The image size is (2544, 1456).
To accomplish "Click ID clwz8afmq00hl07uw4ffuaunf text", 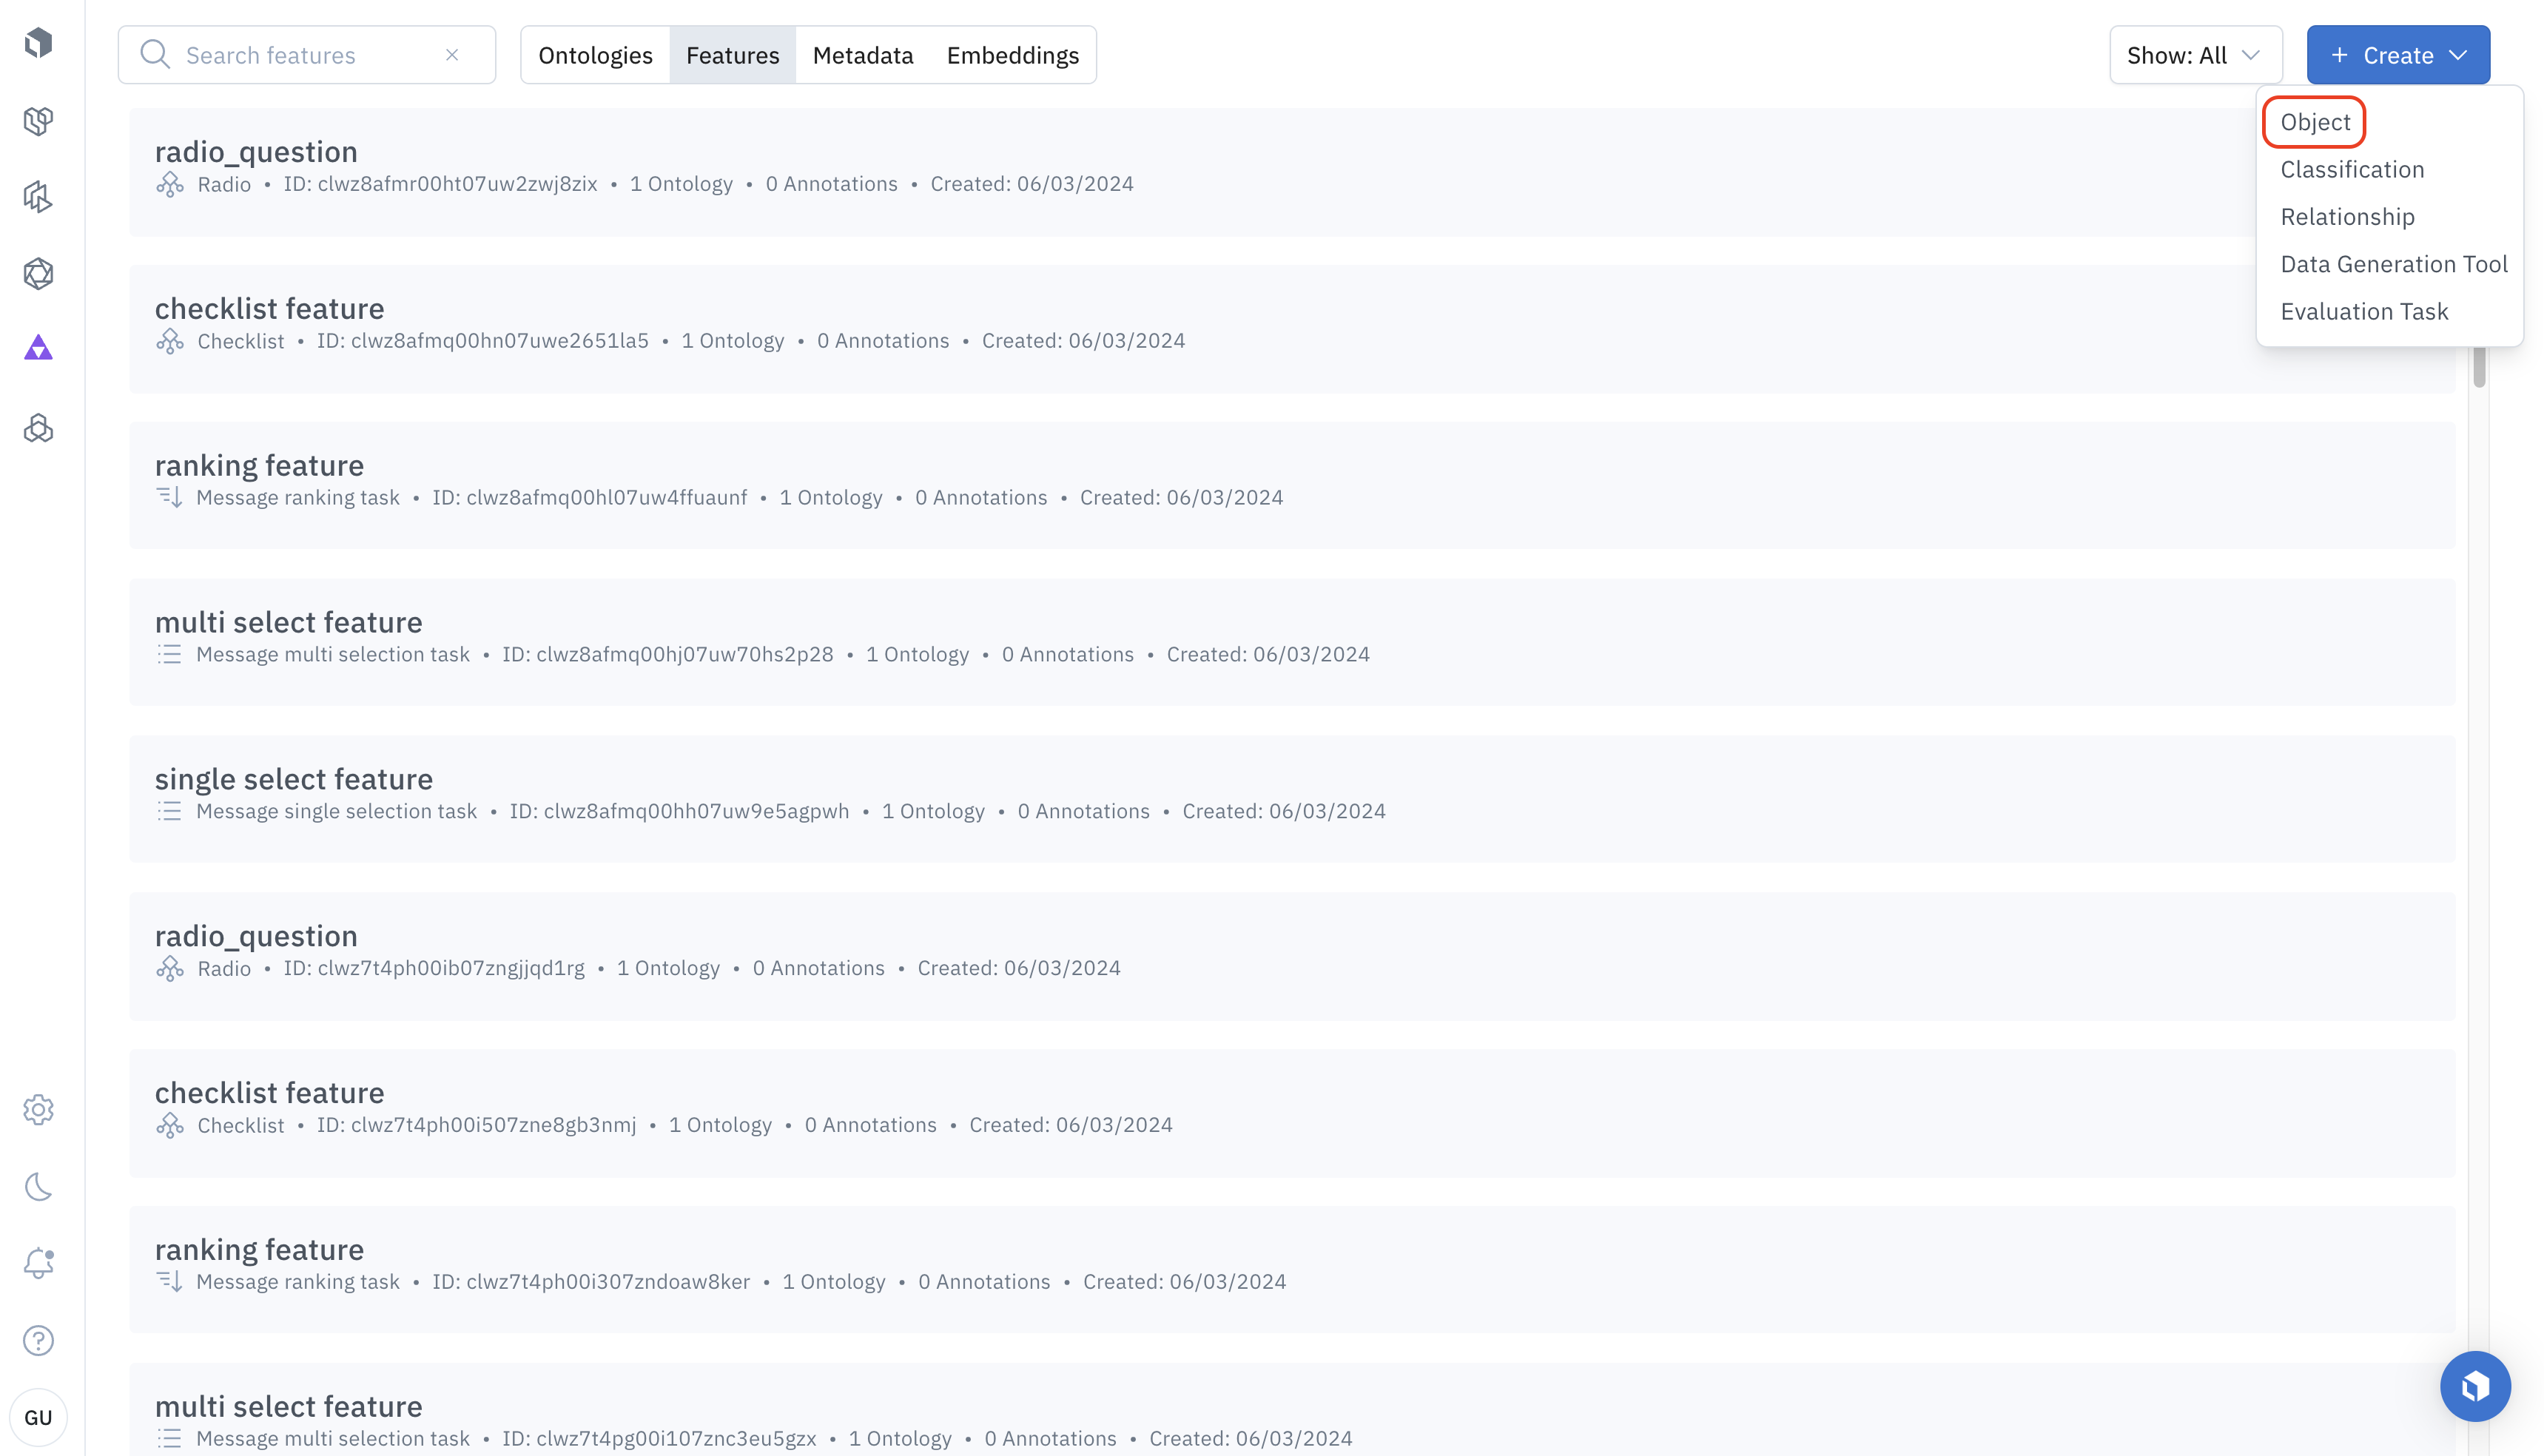I will click(589, 497).
